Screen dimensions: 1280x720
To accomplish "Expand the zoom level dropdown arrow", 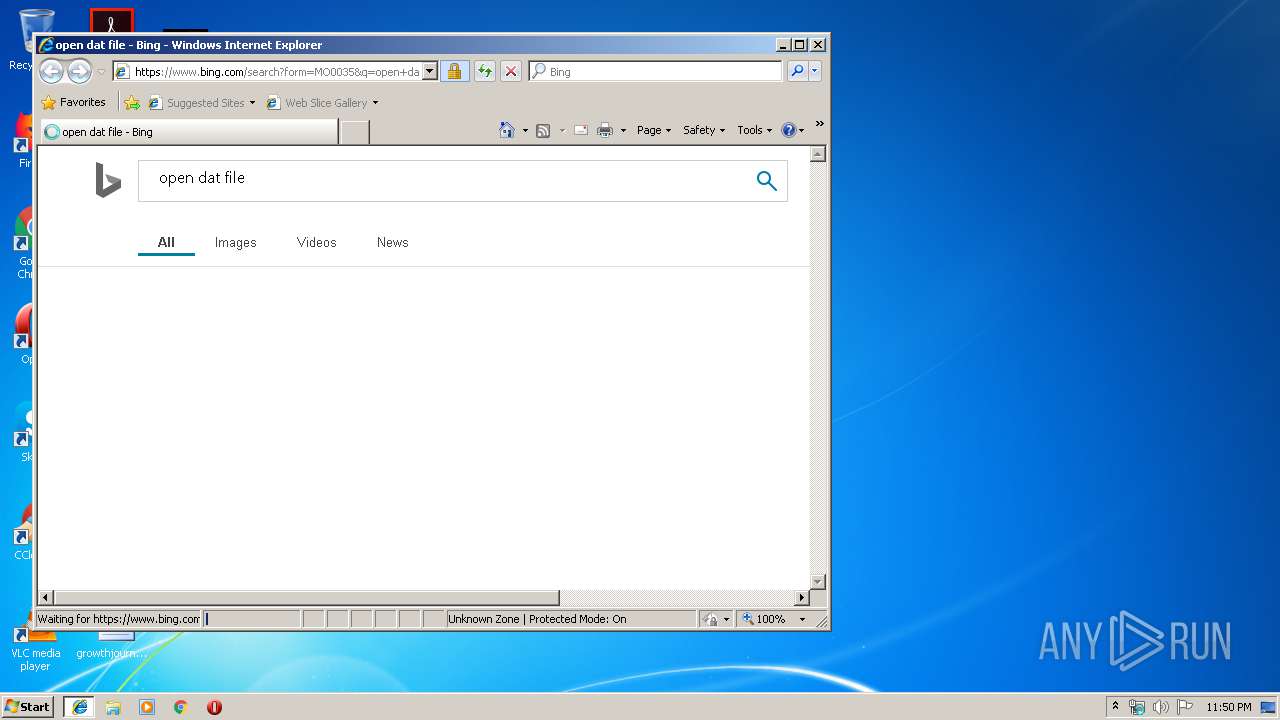I will tap(802, 619).
